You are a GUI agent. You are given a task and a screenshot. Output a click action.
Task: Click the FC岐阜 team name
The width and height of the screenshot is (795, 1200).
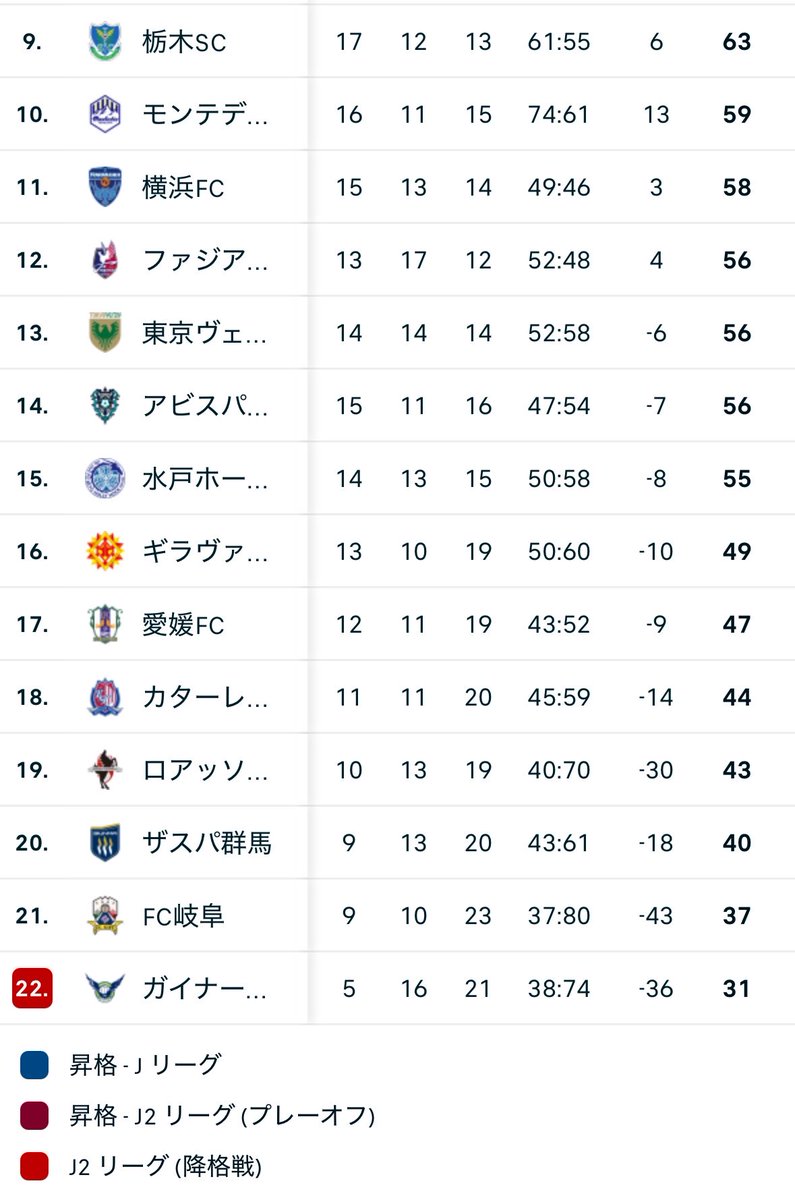(183, 916)
